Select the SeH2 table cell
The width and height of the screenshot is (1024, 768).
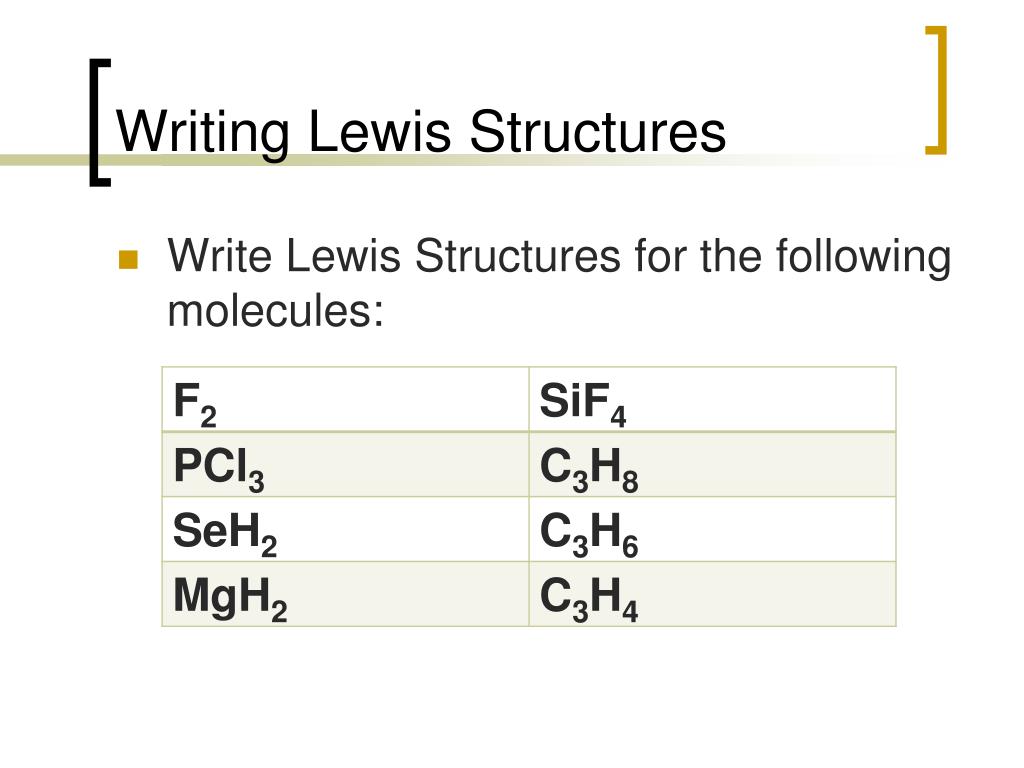[345, 529]
